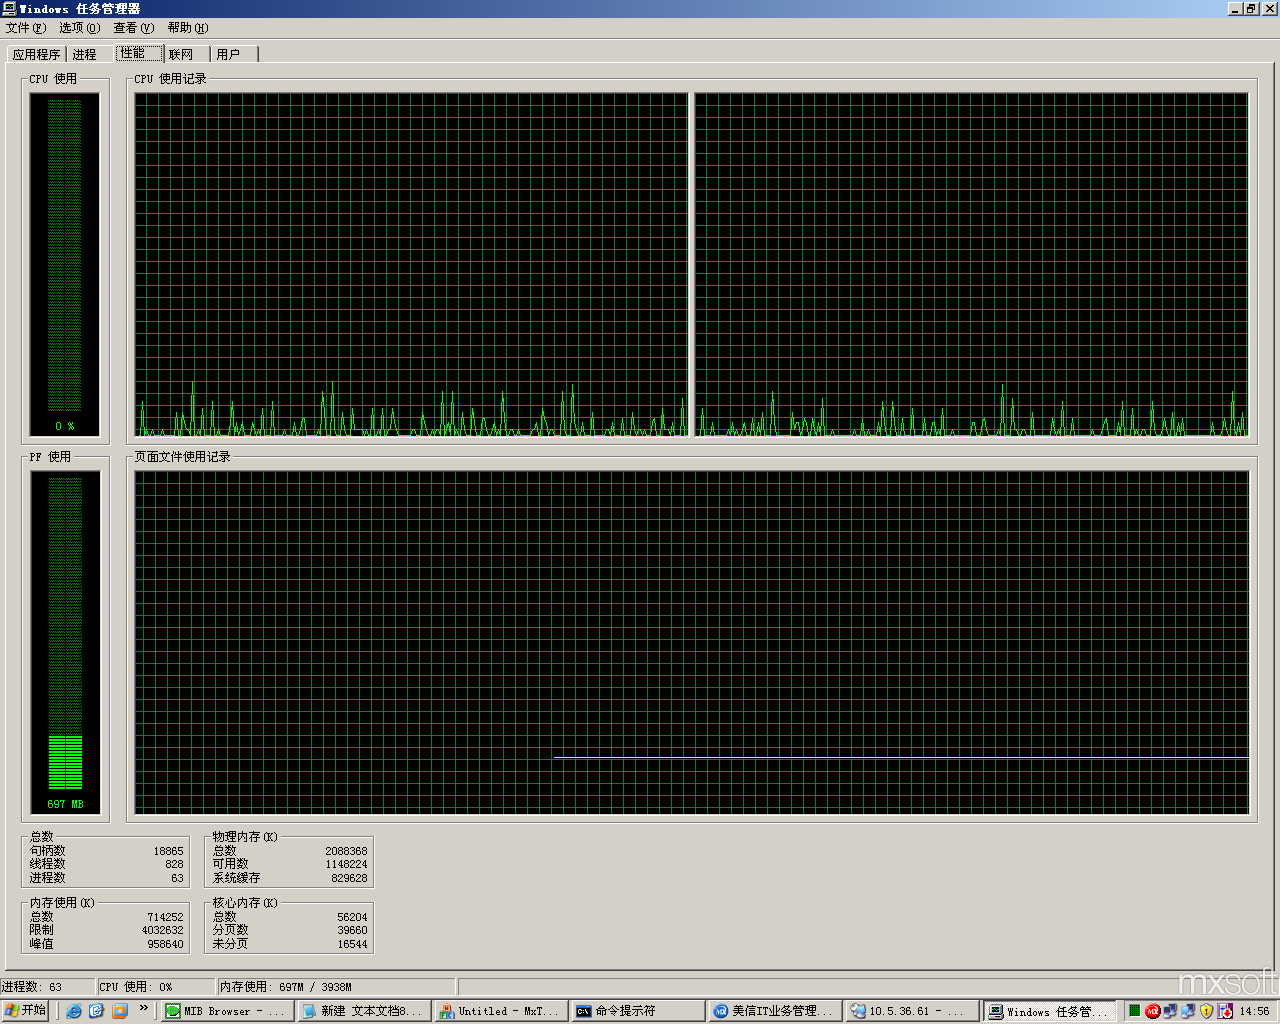1280x1024 pixels.
Task: Open the 美信IT业务管理 taskbar button
Action: point(773,1011)
